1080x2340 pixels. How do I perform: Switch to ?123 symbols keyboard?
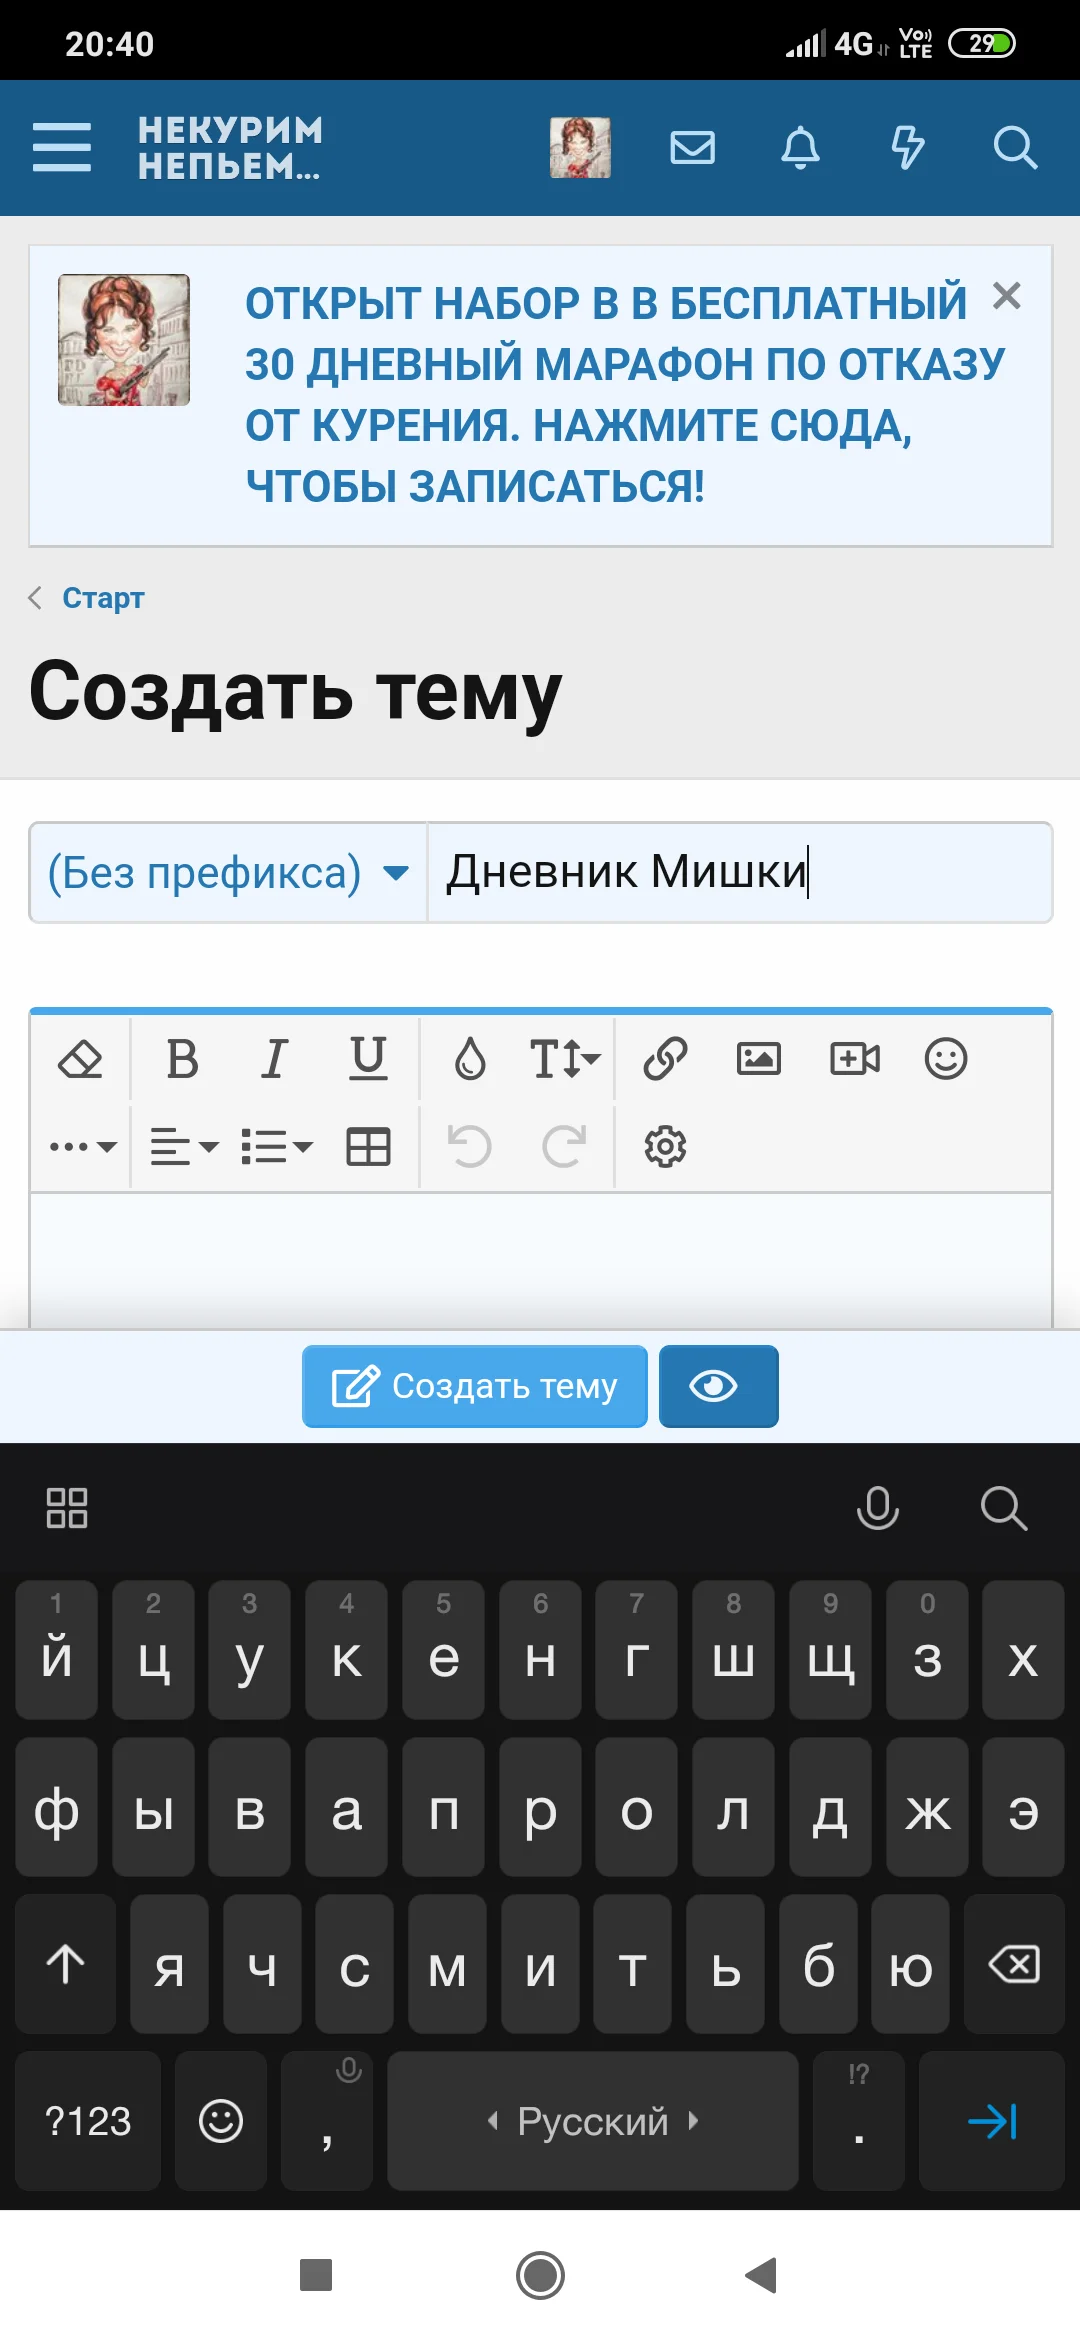point(88,2121)
